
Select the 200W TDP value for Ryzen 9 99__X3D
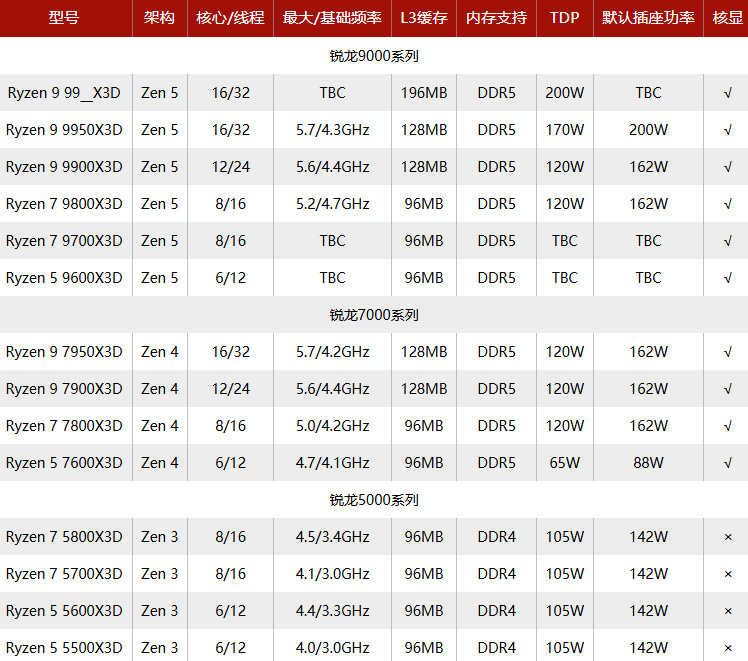click(565, 93)
